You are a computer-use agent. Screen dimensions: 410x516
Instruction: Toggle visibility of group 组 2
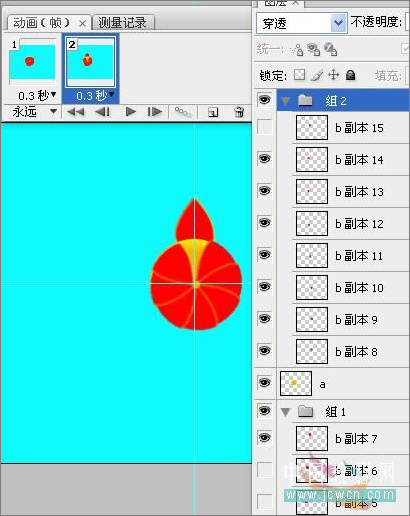[x=265, y=99]
